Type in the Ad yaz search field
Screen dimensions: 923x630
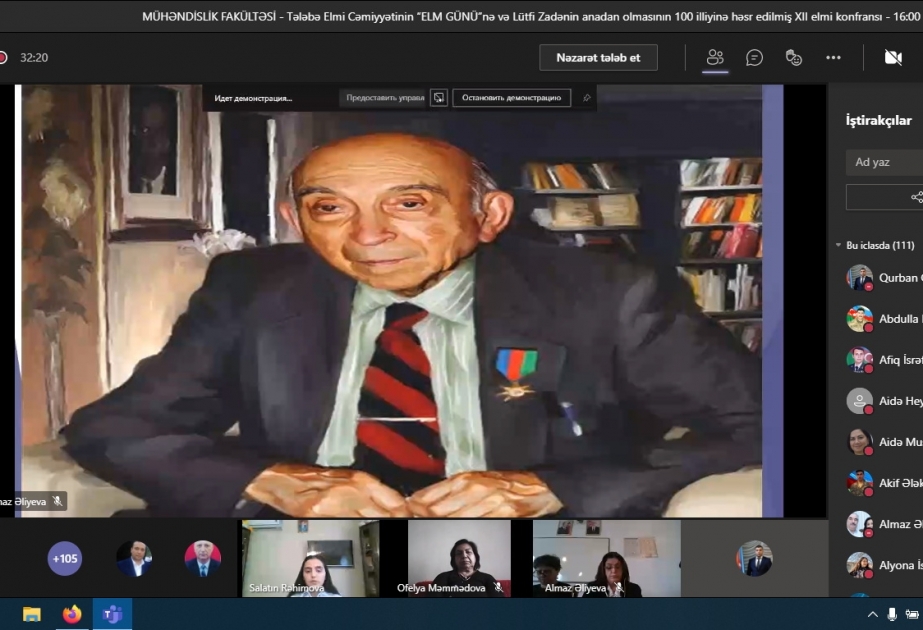[884, 162]
